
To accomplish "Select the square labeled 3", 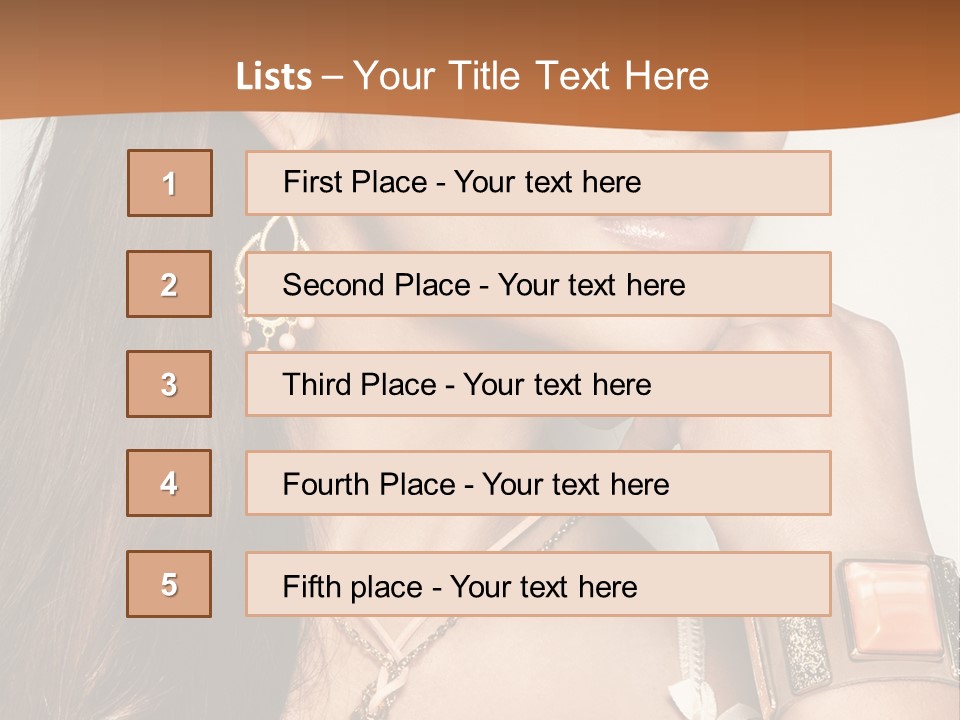I will coord(169,384).
